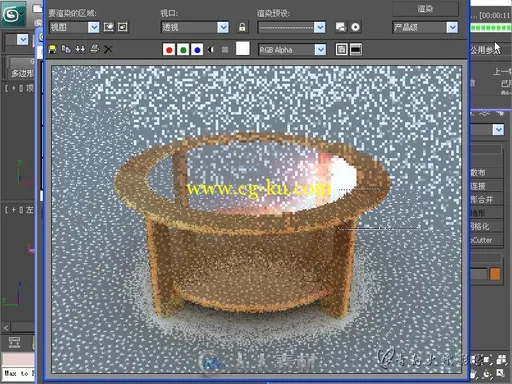The image size is (512, 384).
Task: Toggle the red channel display
Action: [x=169, y=50]
